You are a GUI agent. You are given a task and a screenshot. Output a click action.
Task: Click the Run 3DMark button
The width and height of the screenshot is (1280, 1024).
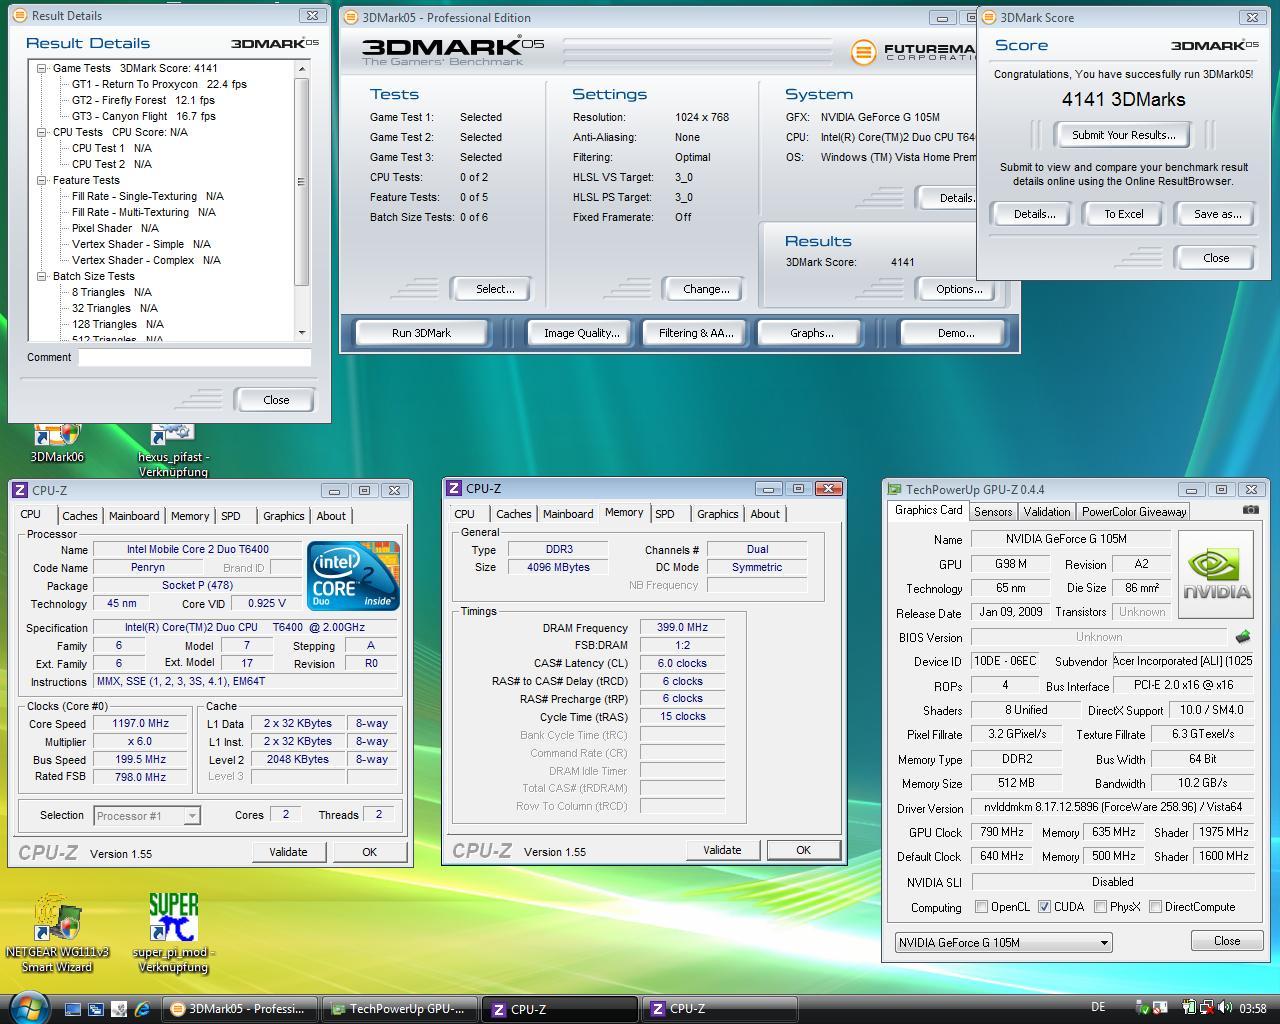[421, 333]
